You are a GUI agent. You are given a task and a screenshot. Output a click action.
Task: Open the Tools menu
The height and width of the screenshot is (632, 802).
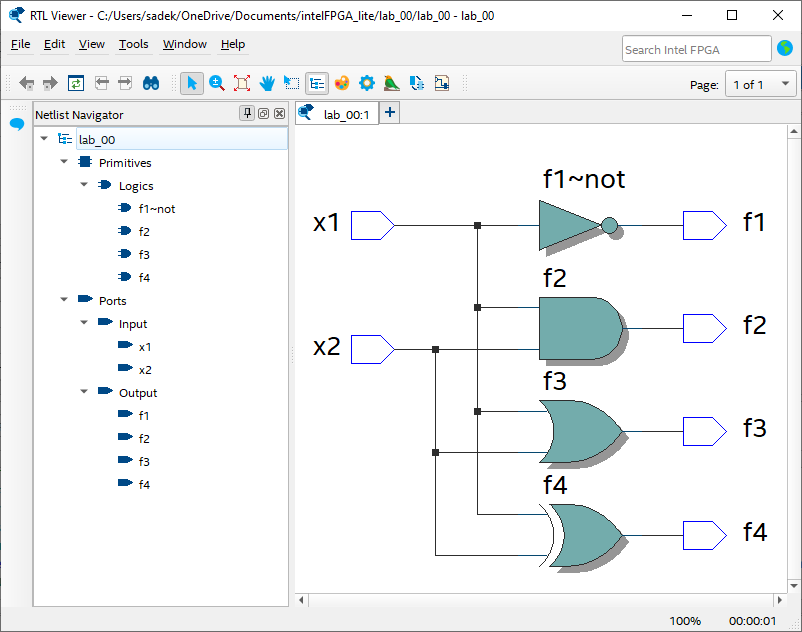133,44
